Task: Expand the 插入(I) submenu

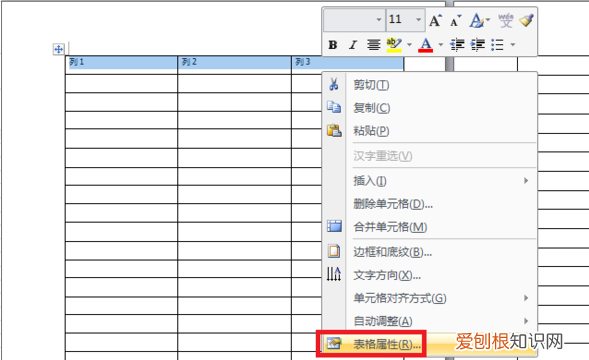Action: coord(430,181)
